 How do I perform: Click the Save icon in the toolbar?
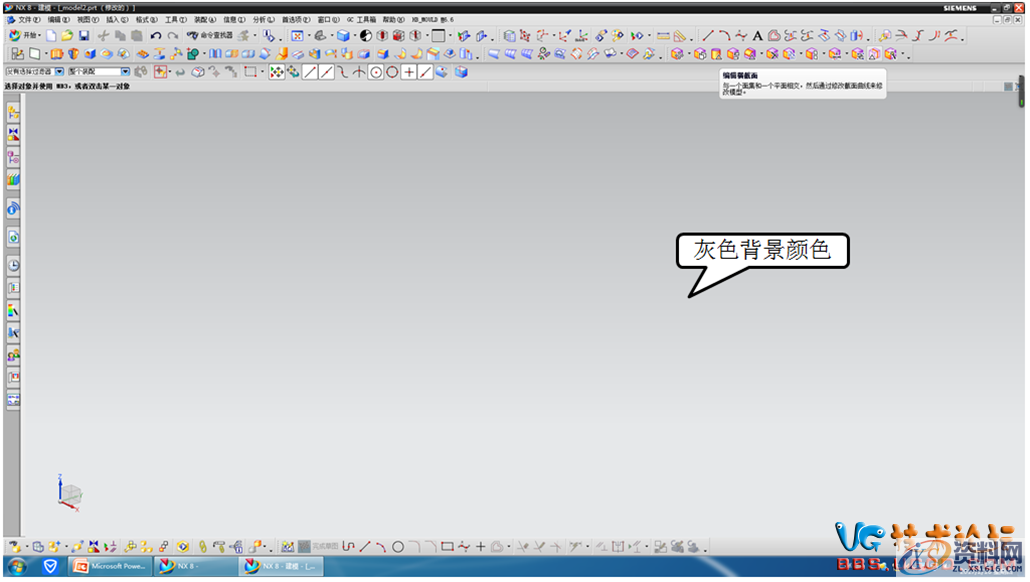click(x=84, y=36)
